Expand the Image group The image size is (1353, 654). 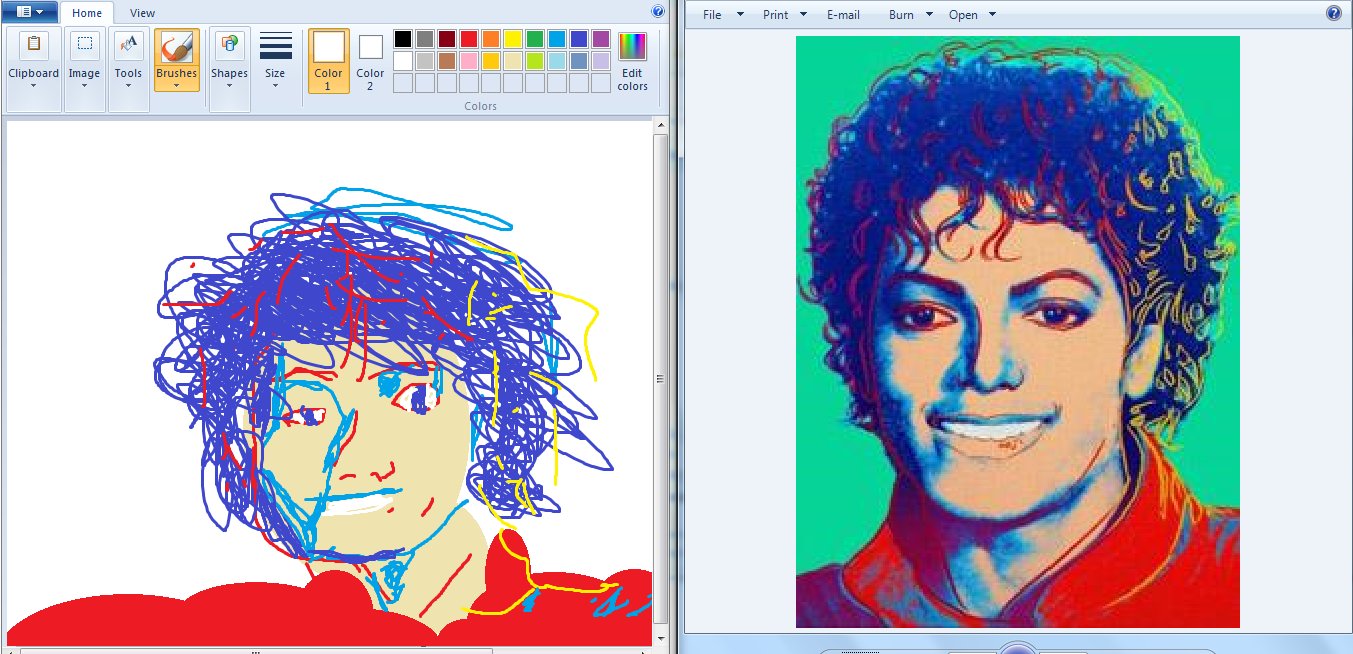pos(84,69)
